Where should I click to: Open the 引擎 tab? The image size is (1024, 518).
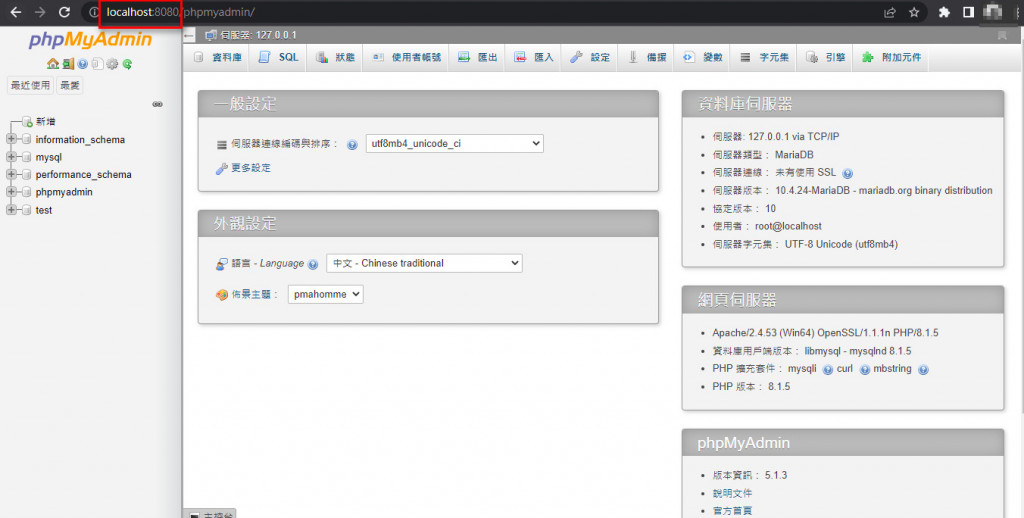(825, 57)
